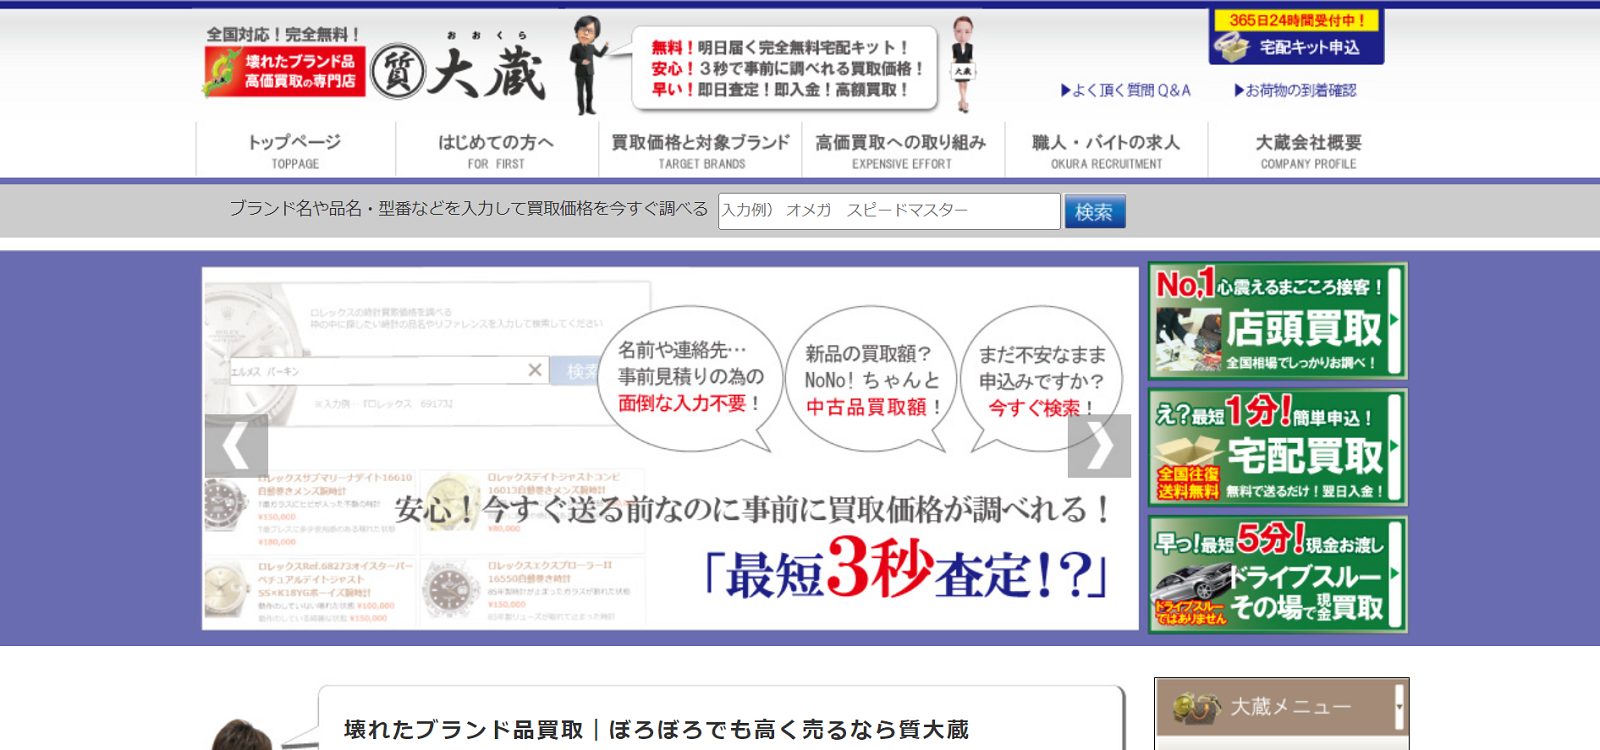Click the suited man mascot figure
The height and width of the screenshot is (750, 1600).
(x=587, y=65)
